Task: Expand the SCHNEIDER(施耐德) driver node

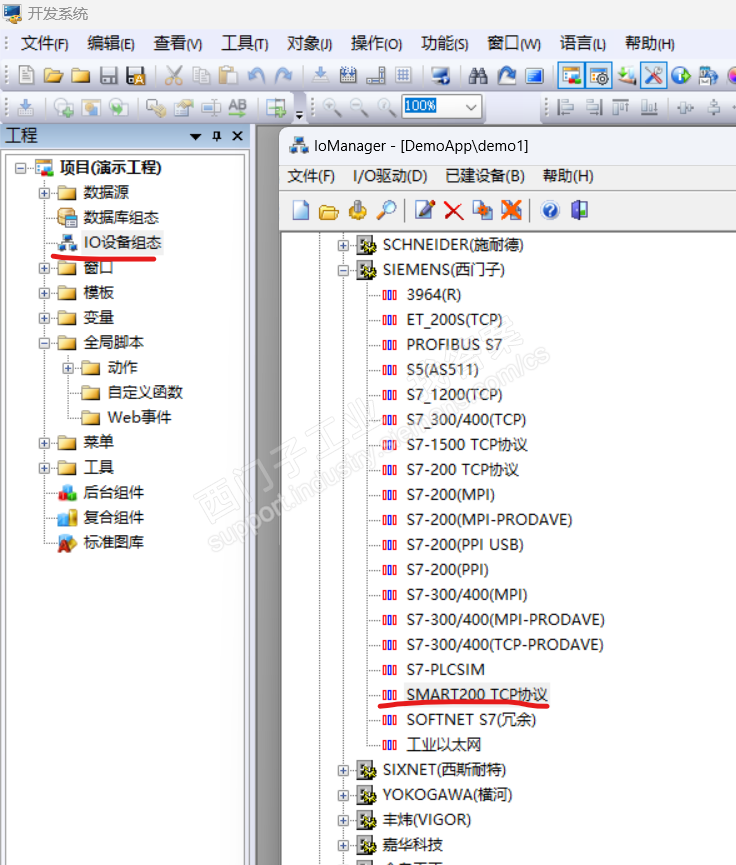Action: (343, 245)
